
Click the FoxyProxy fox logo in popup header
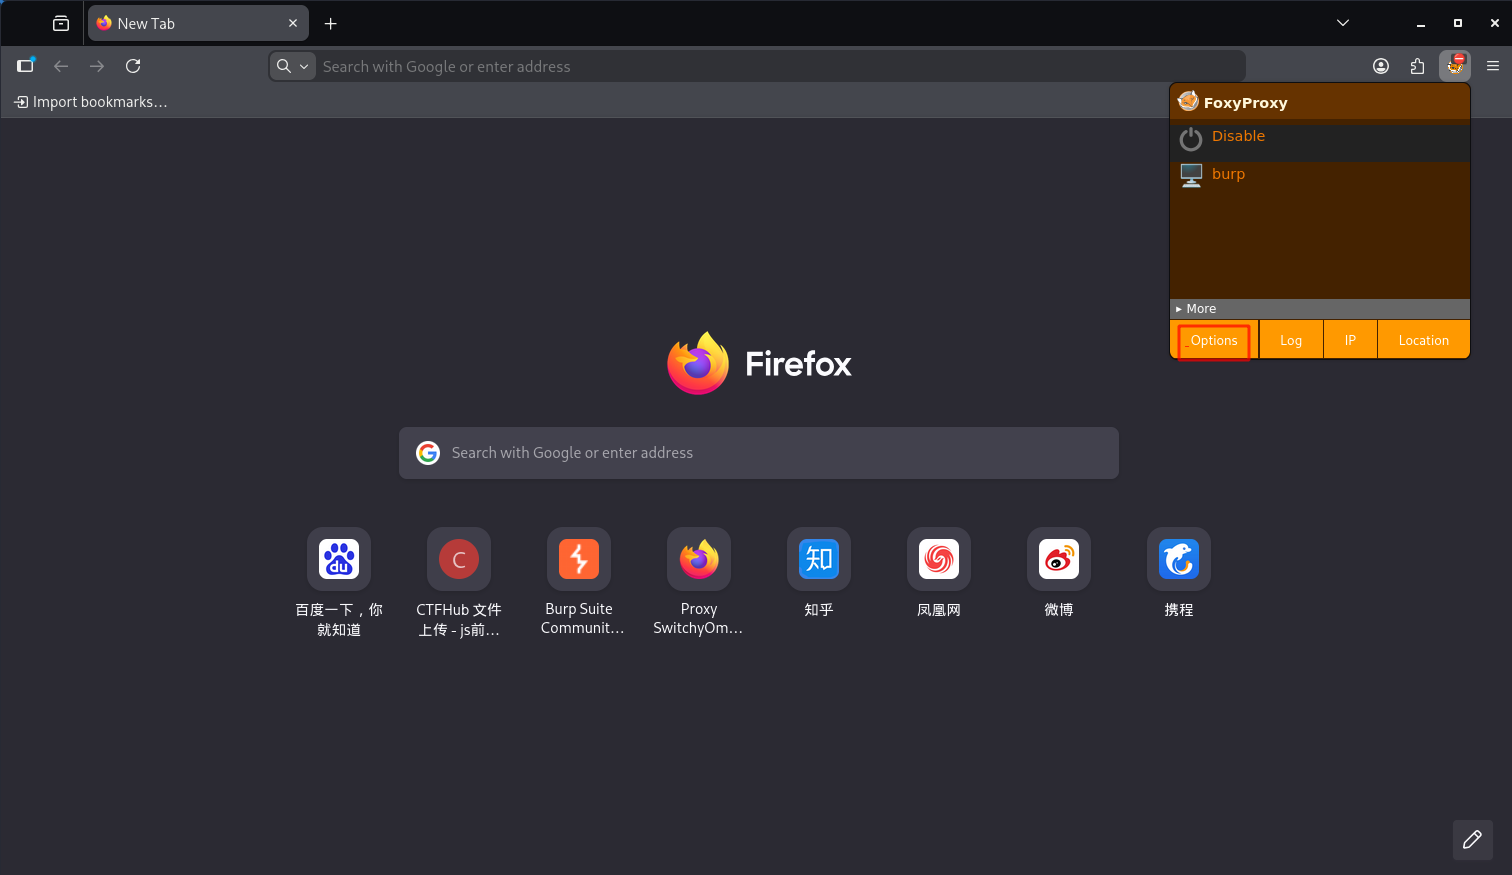pyautogui.click(x=1188, y=101)
